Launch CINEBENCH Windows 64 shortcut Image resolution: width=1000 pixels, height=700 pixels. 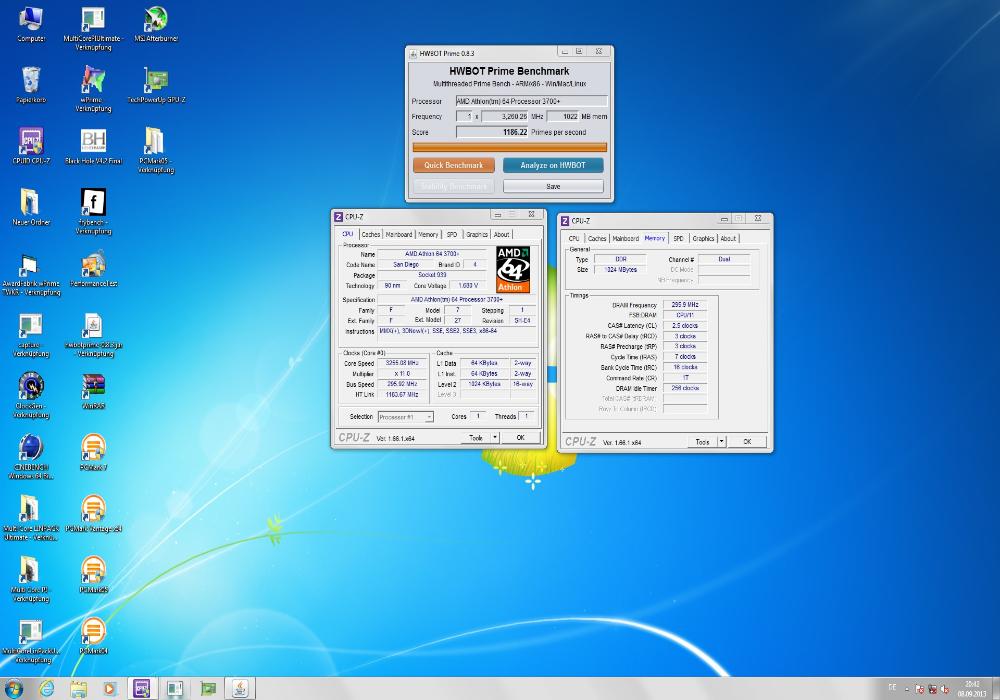[x=31, y=456]
